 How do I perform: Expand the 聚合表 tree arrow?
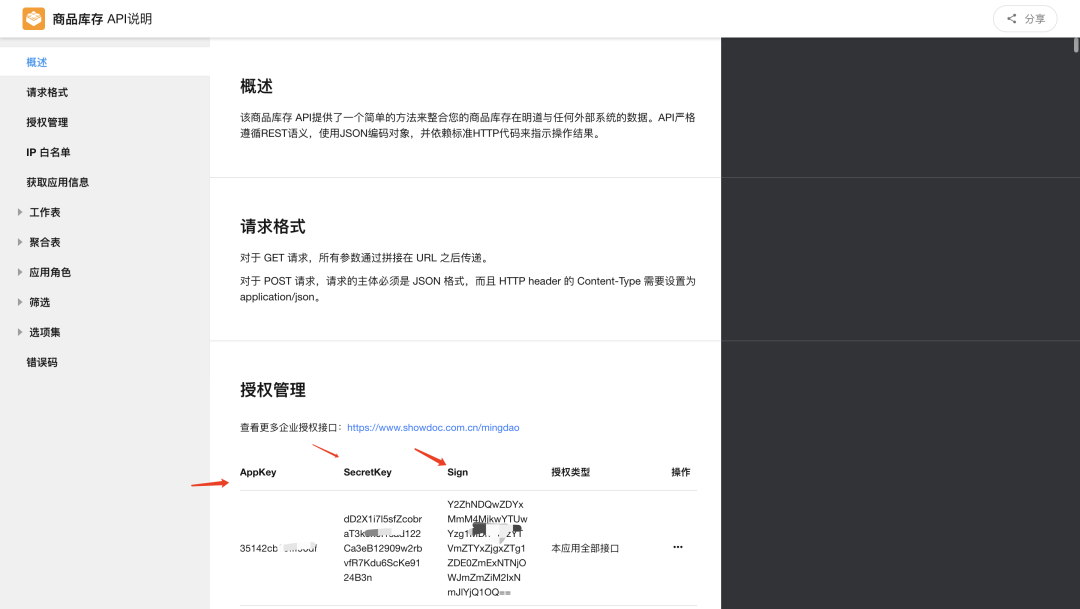coord(20,242)
